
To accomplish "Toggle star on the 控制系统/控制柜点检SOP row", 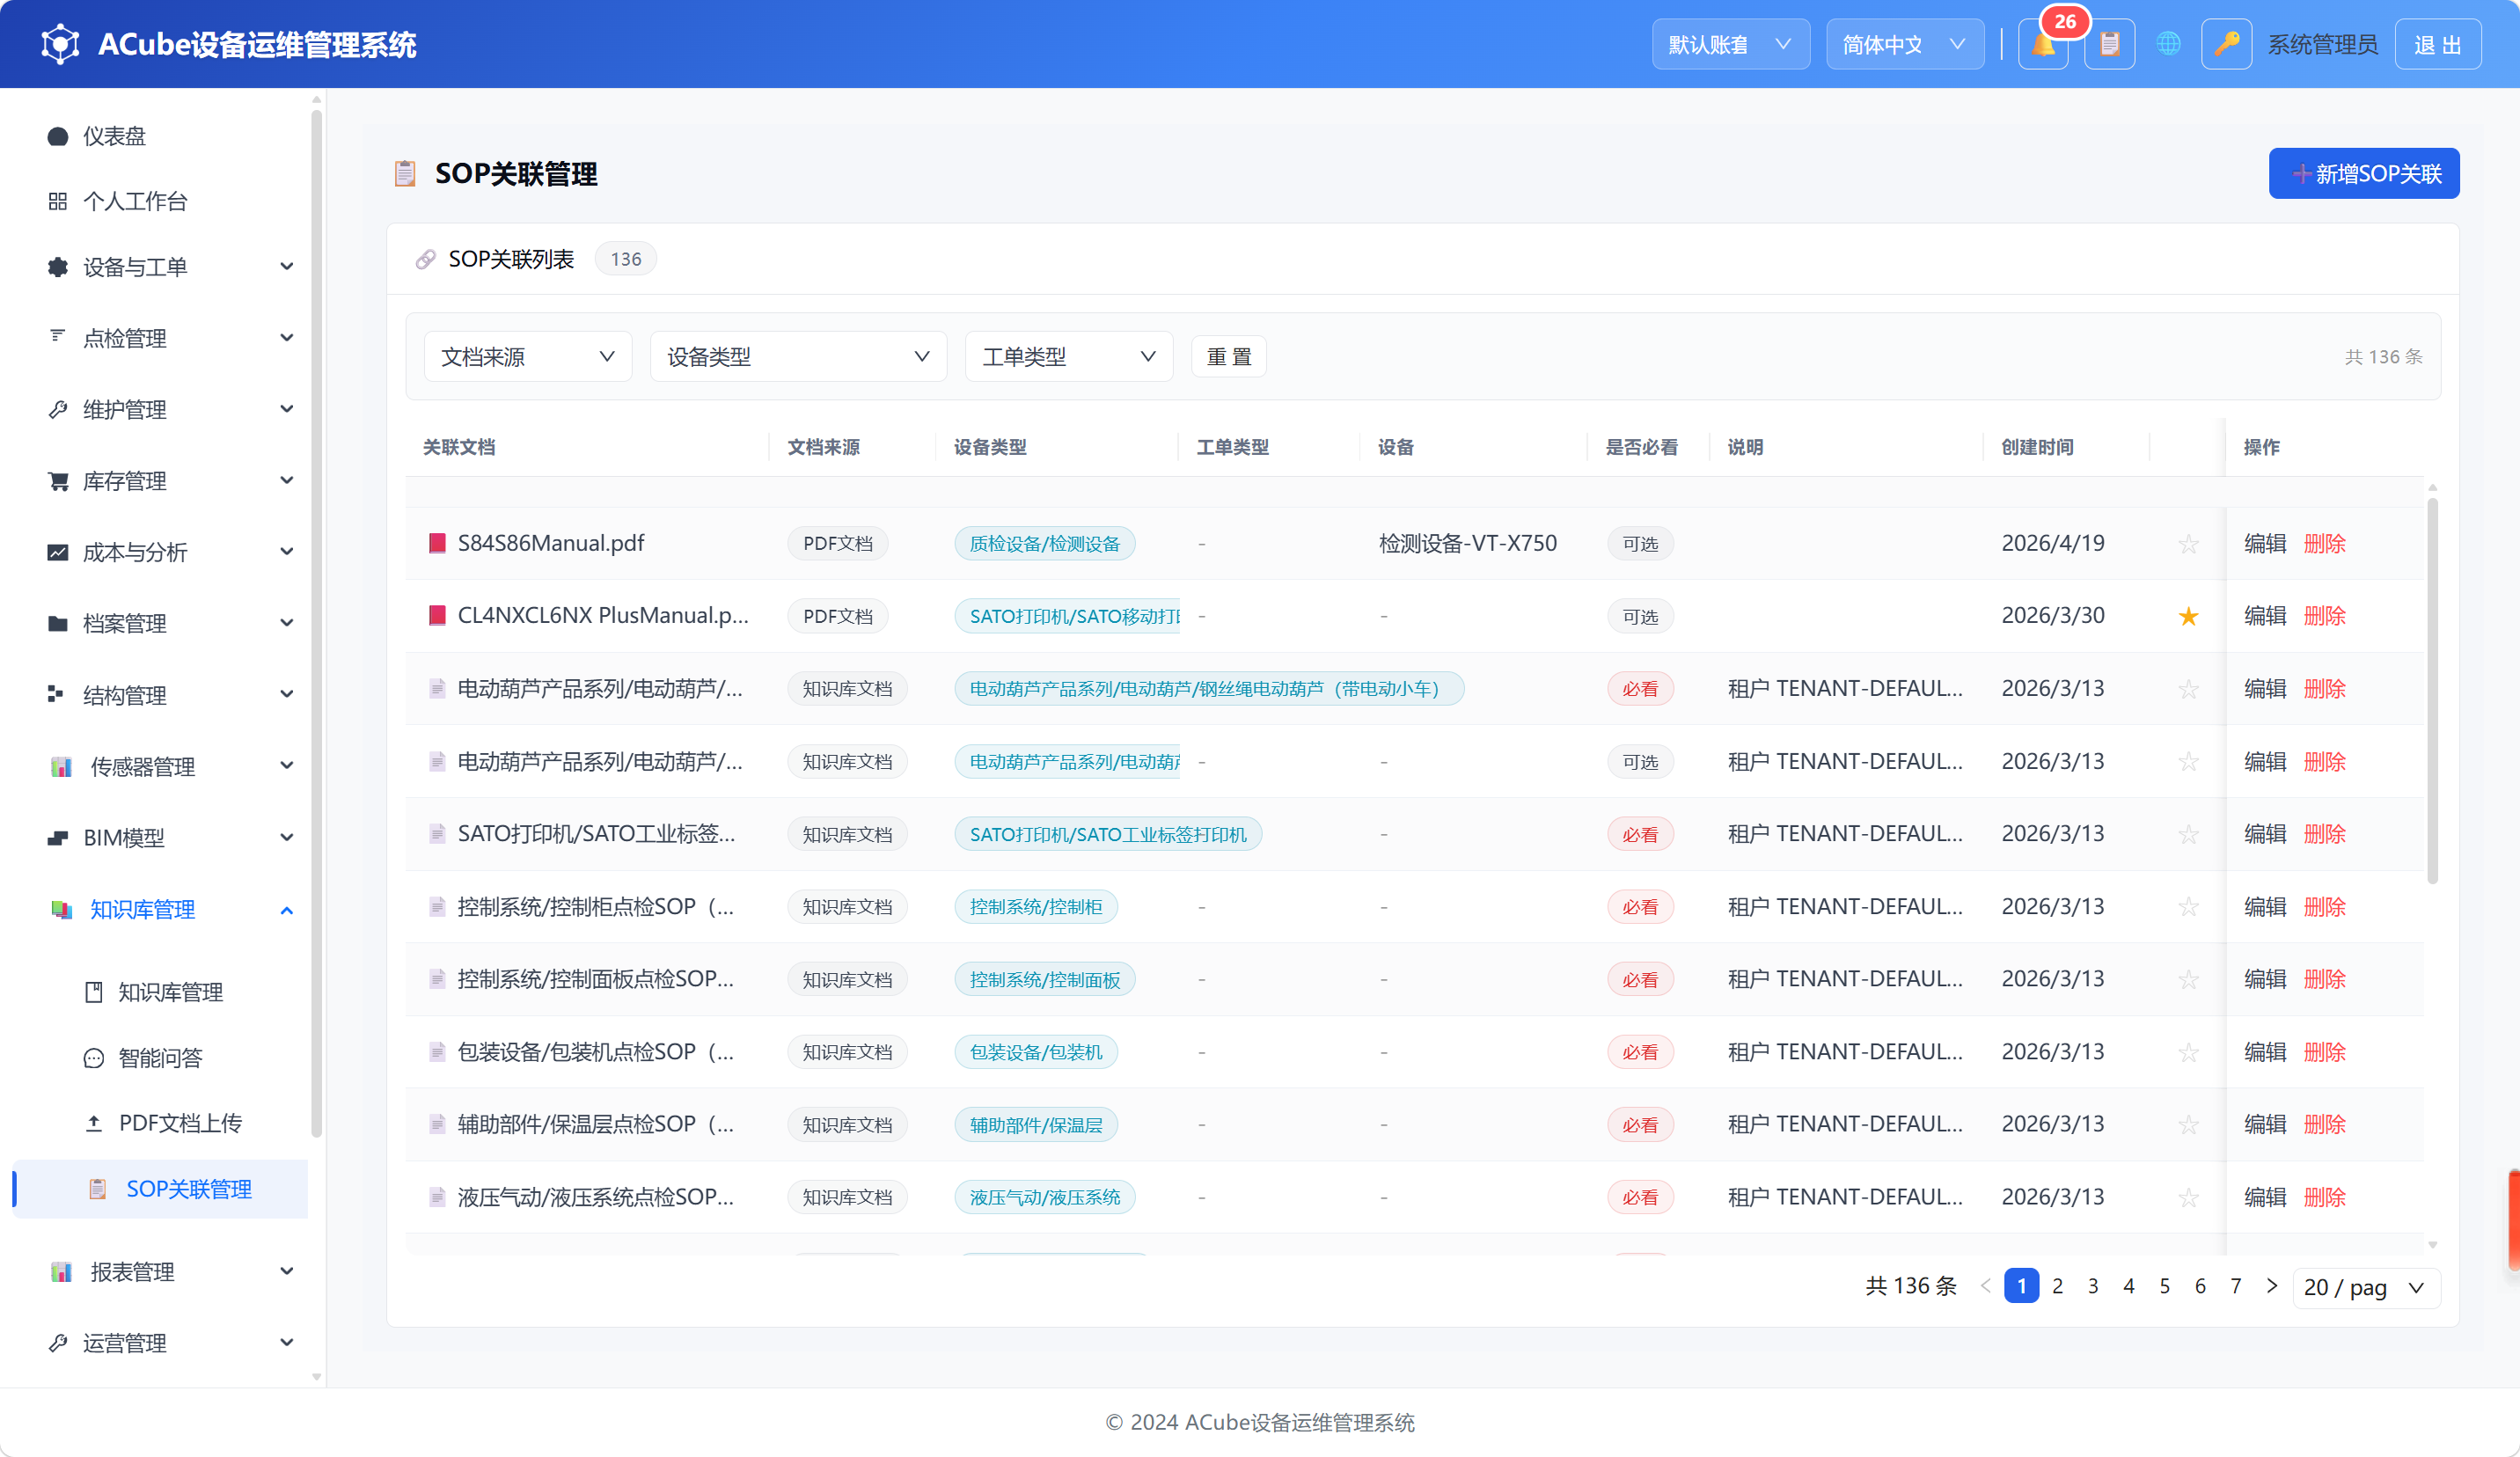I will pyautogui.click(x=2188, y=907).
